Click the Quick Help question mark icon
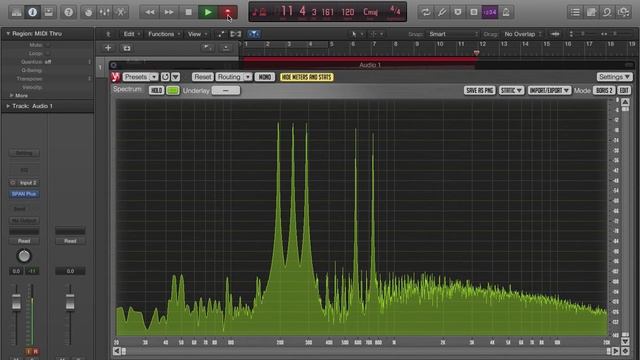 [69, 12]
